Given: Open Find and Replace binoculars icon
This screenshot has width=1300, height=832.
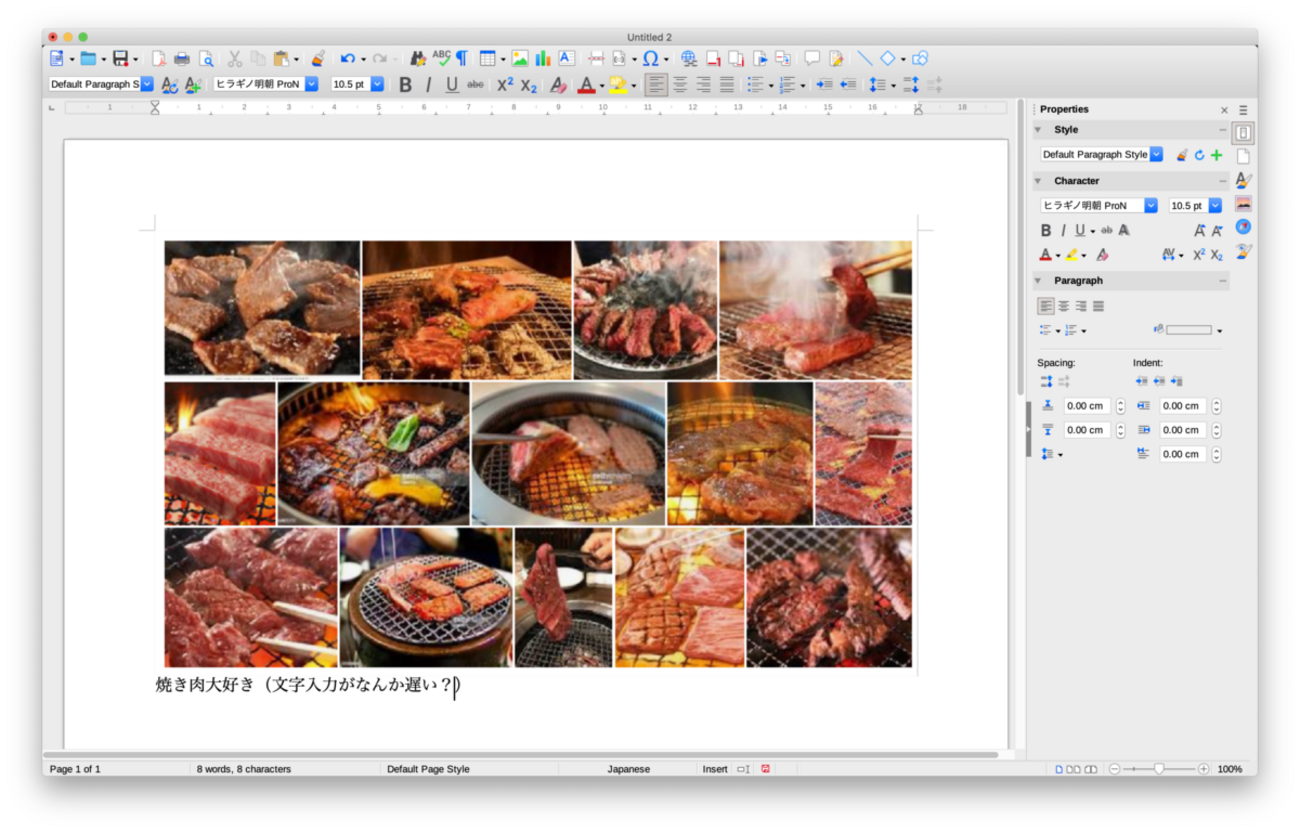Looking at the screenshot, I should [418, 59].
